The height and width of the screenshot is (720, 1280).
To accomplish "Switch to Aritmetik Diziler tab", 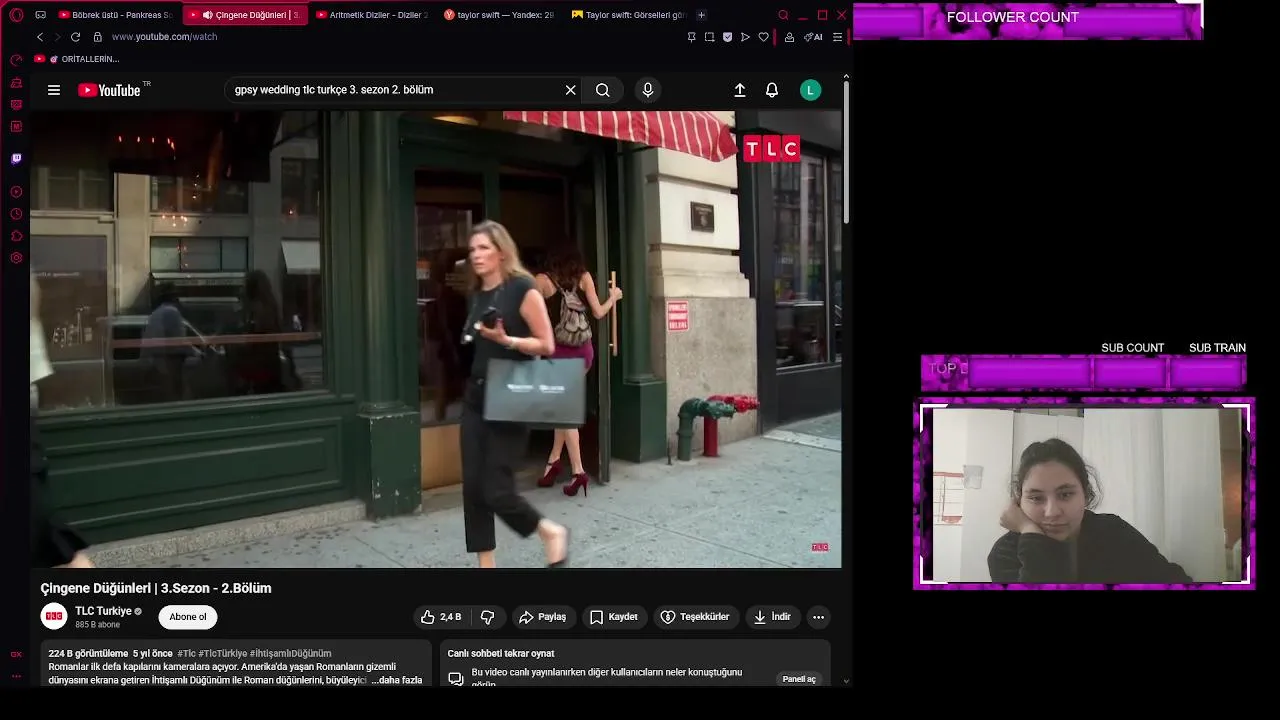I will click(372, 15).
